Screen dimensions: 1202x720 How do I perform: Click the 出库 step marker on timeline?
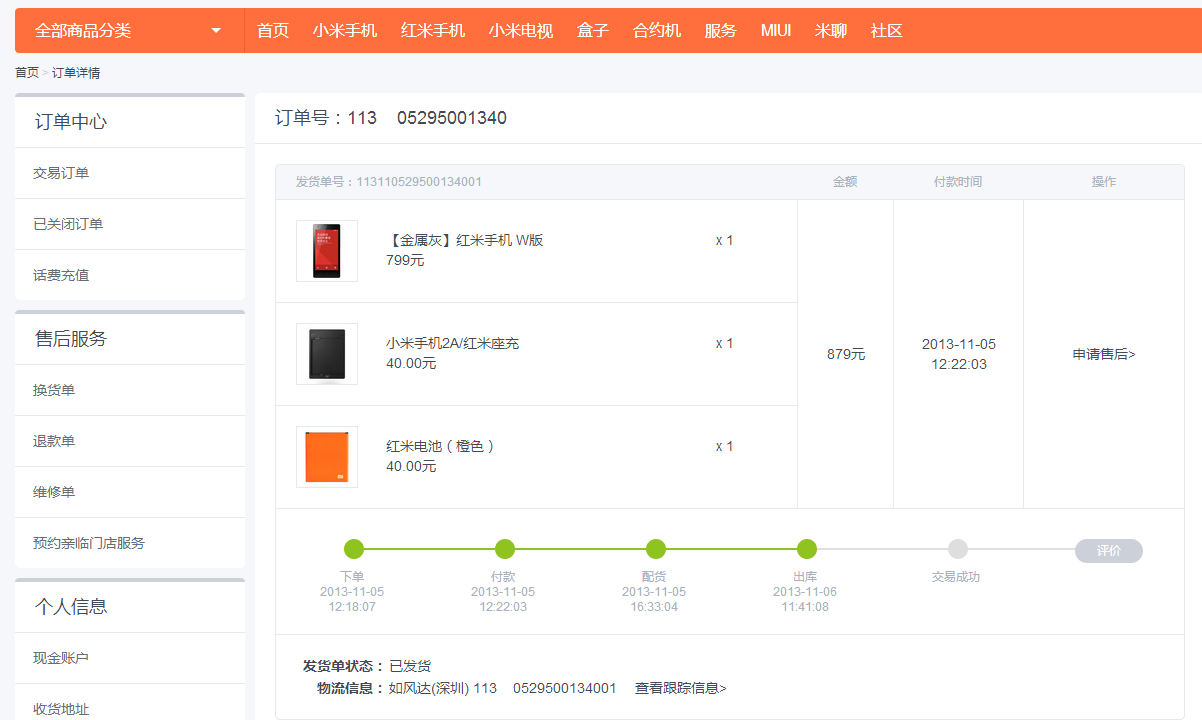click(806, 549)
